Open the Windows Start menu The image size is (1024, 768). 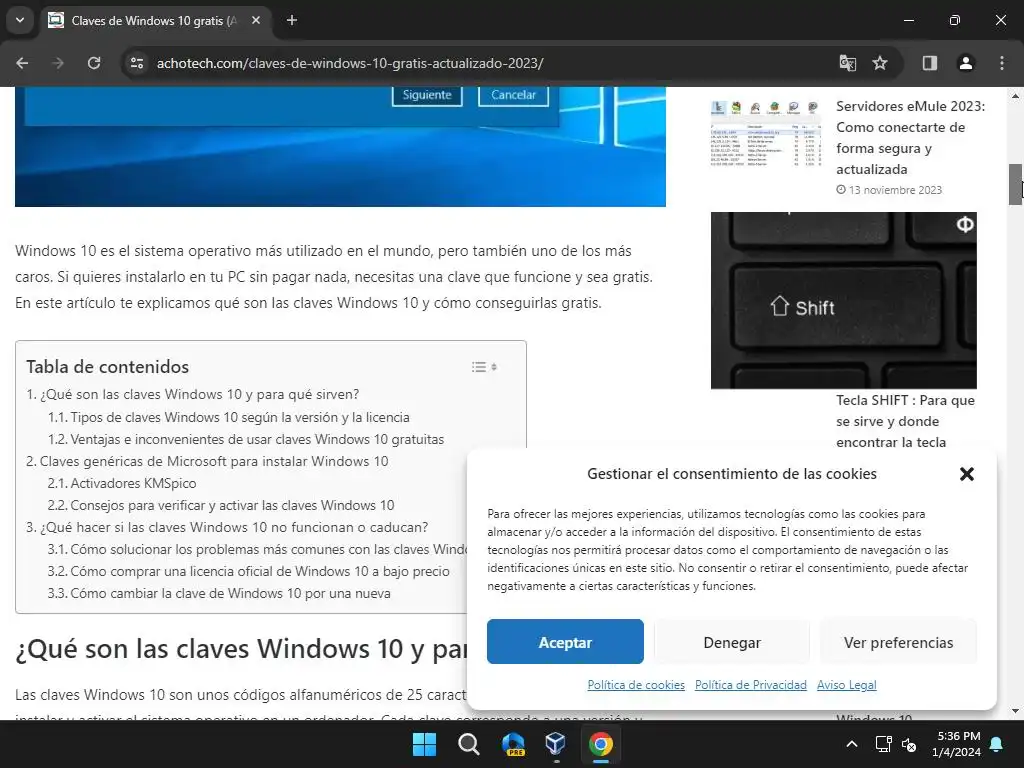coord(424,744)
